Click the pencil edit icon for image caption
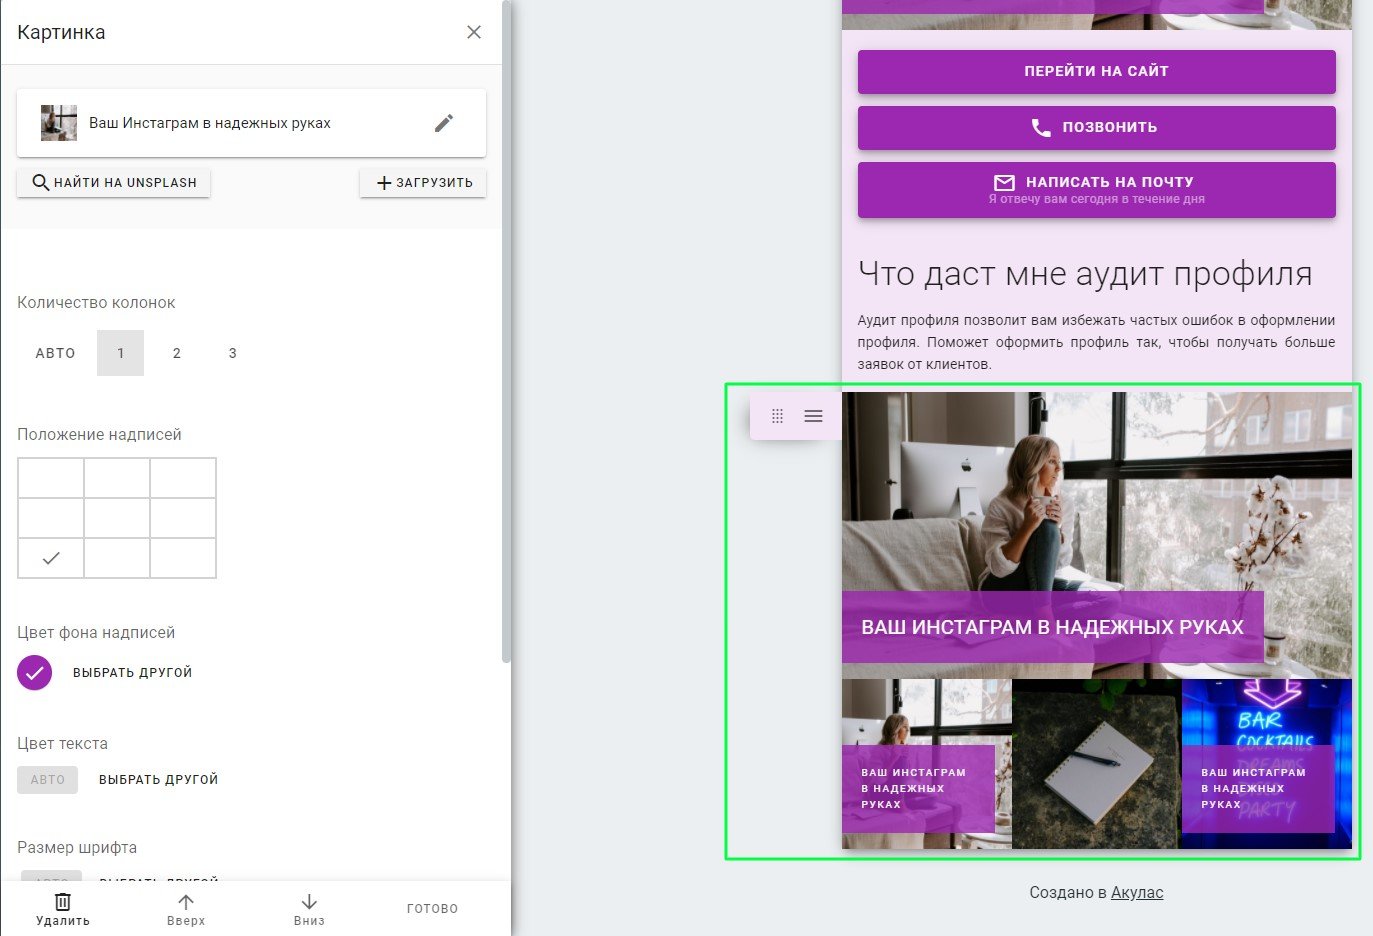Viewport: 1373px width, 936px height. (x=444, y=123)
